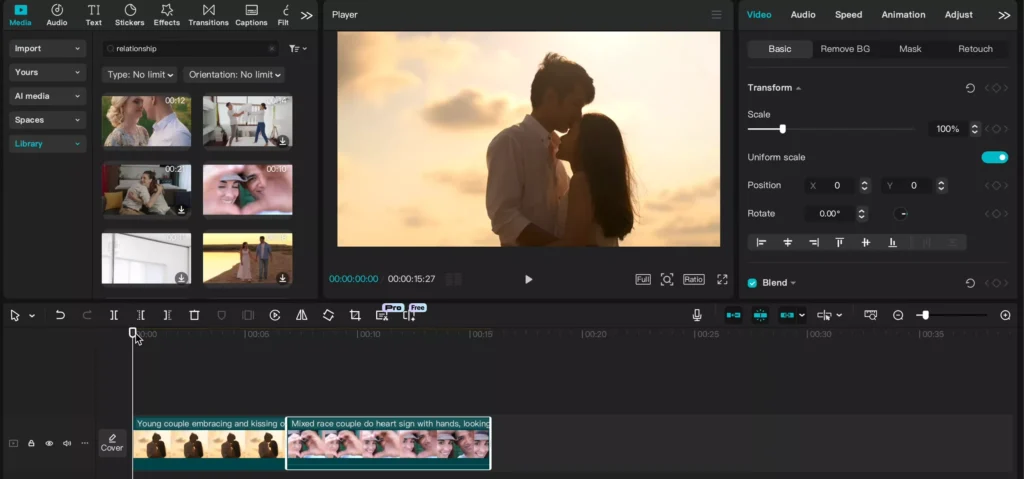This screenshot has height=479, width=1024.
Task: Click the Full quality button
Action: click(643, 279)
